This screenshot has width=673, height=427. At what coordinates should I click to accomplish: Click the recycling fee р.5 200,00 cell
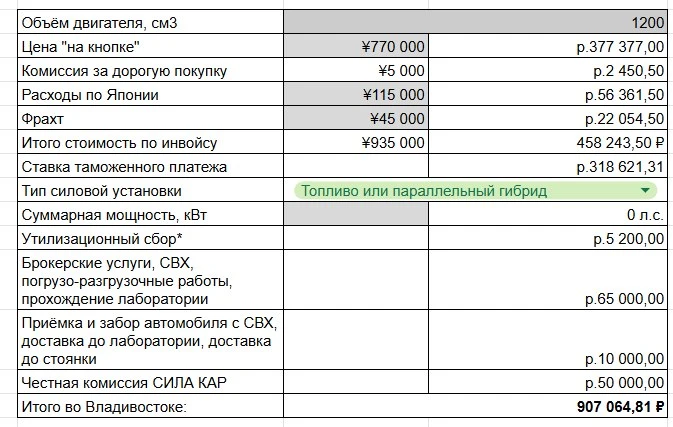(x=548, y=238)
